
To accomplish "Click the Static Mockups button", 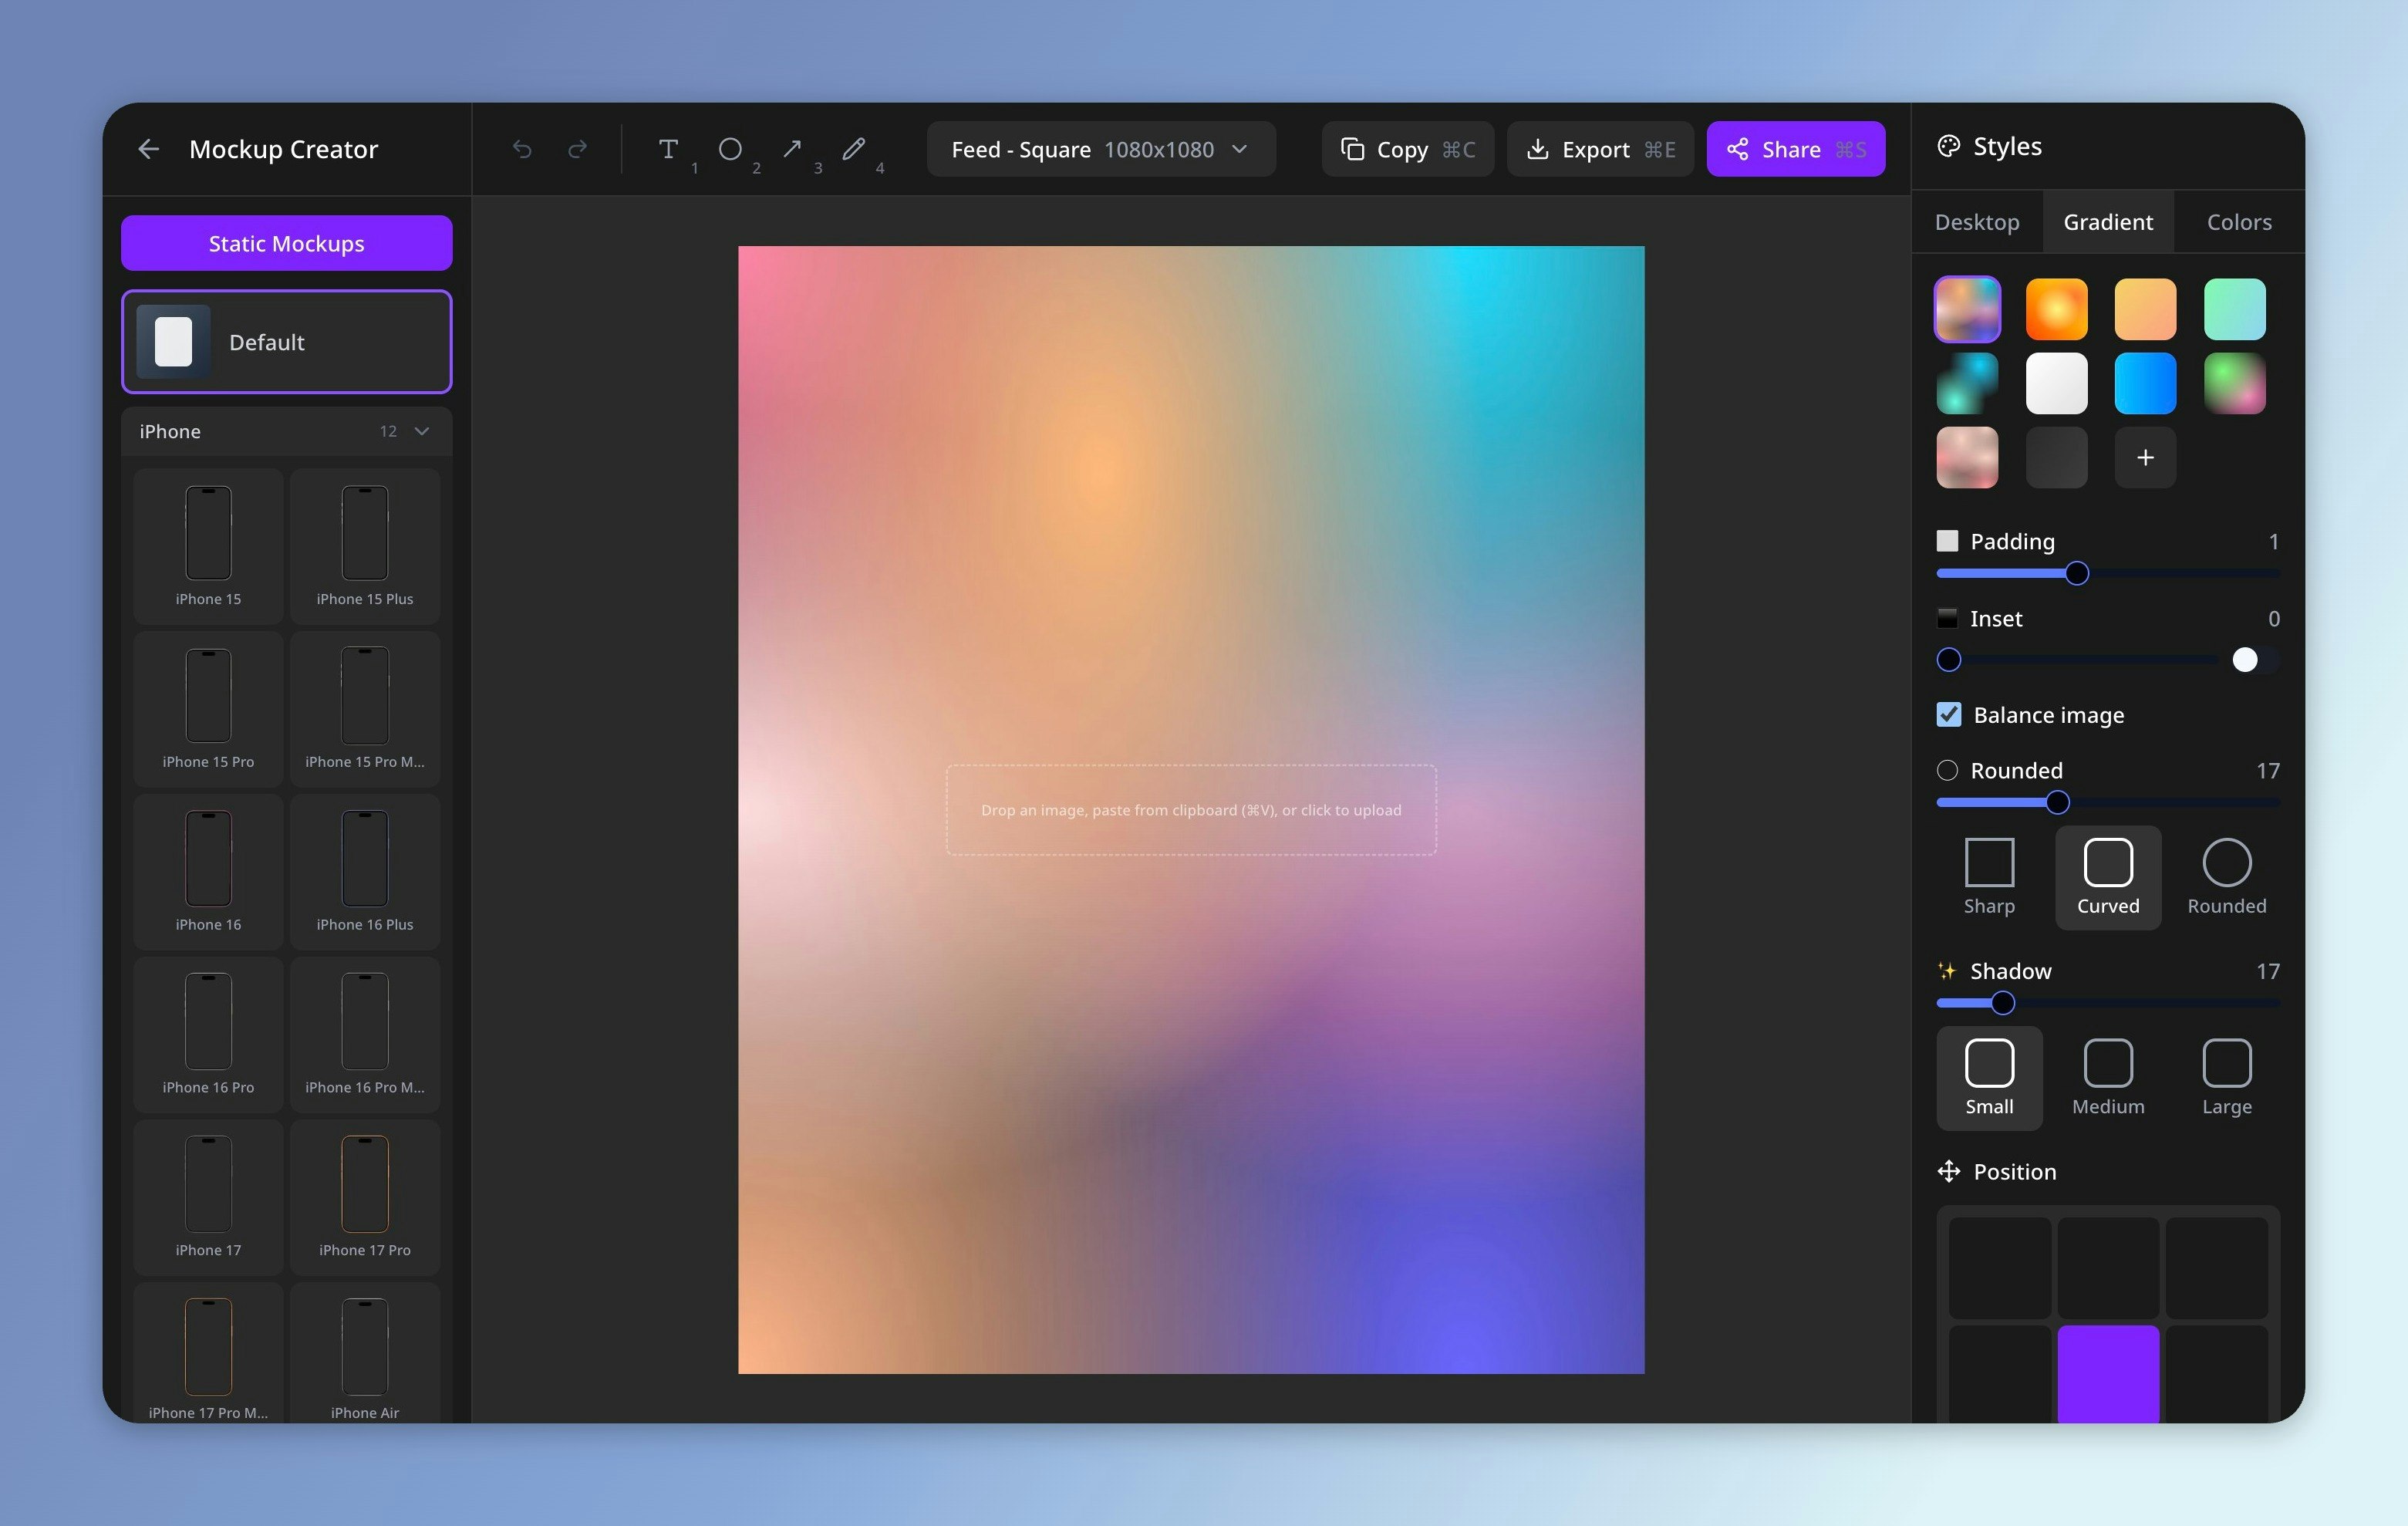I will (x=286, y=242).
